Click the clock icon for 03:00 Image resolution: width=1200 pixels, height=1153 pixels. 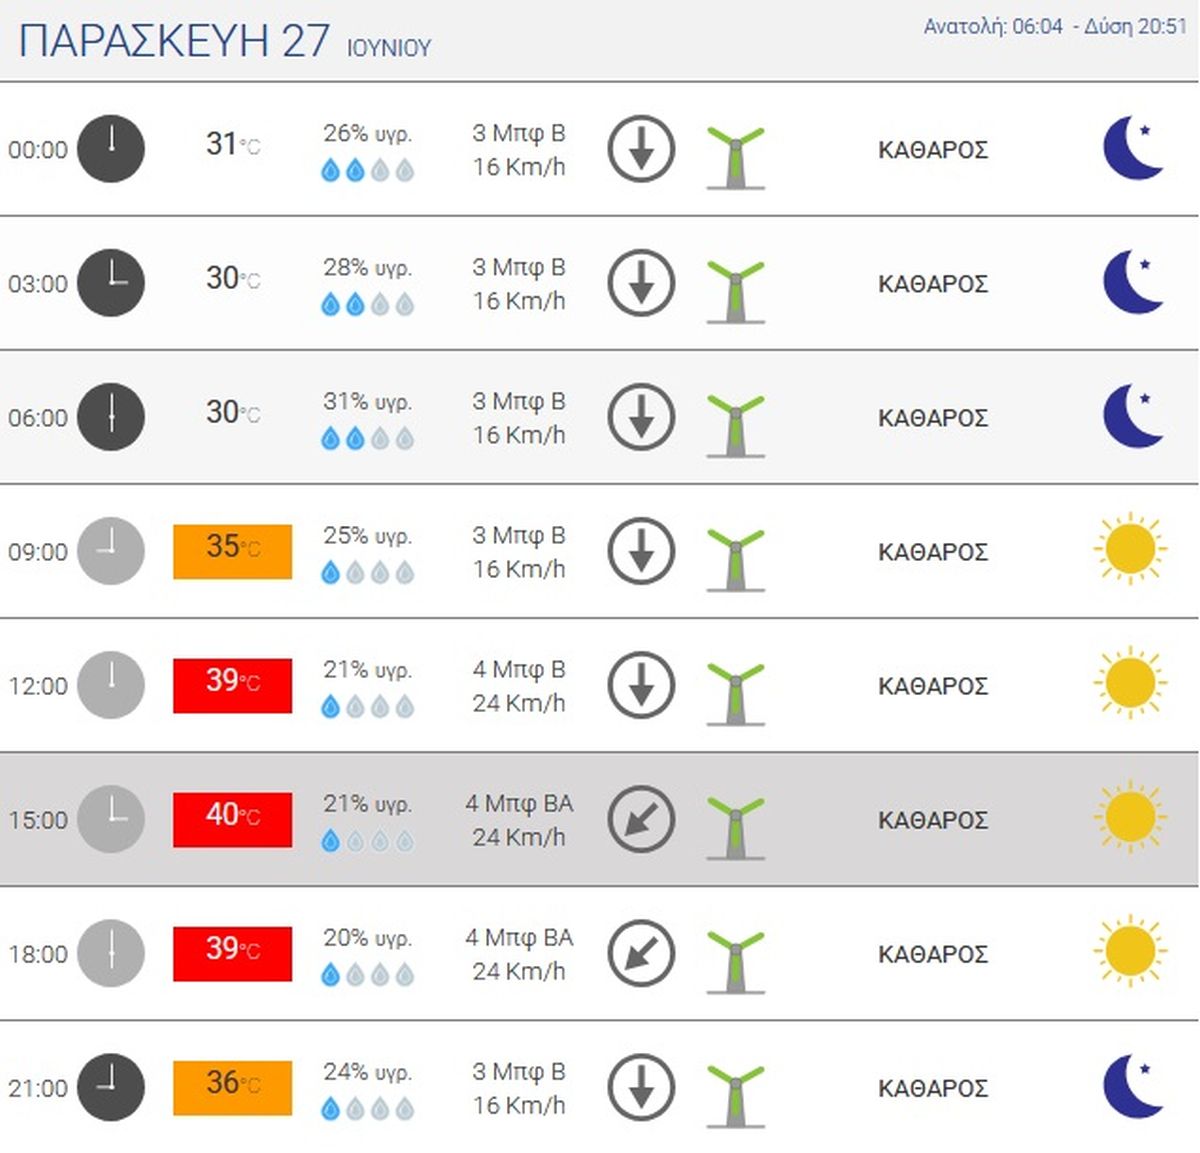click(x=111, y=283)
